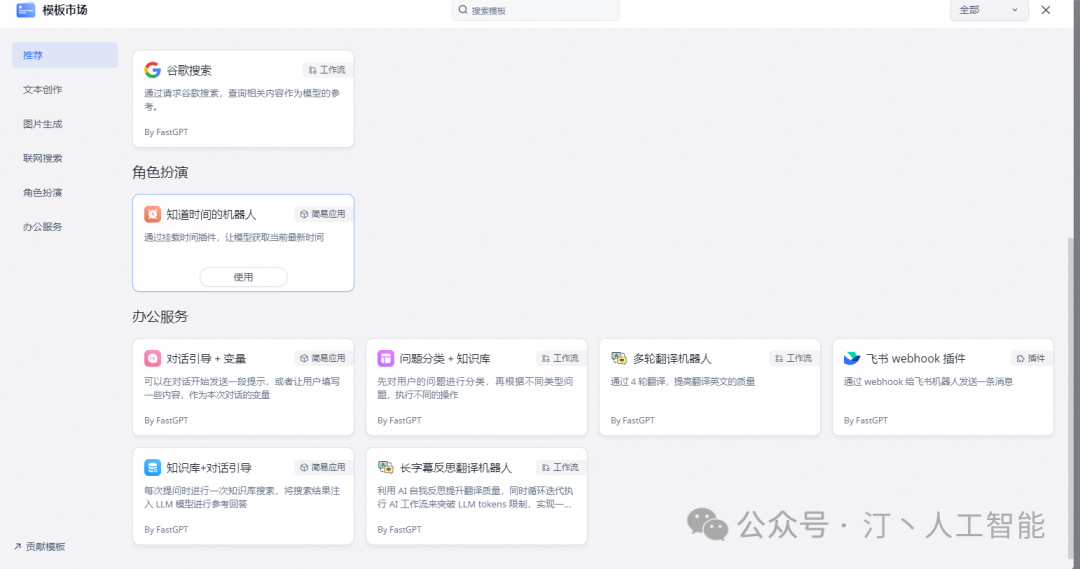Click the 长字幕反思翻译机器人 icon
Screen dimensions: 1080x569
[386, 467]
